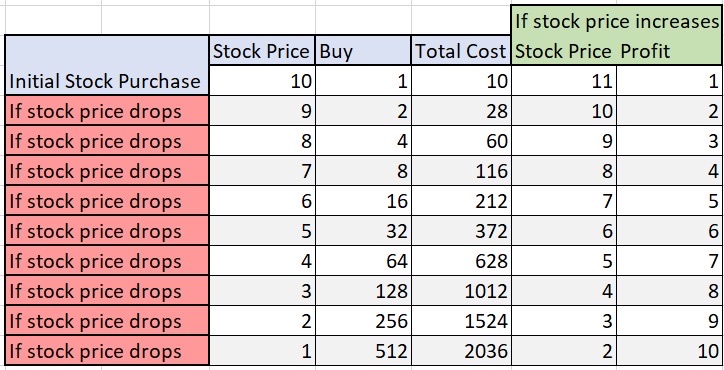
Task: Select the Initial Stock Purchase cell
Action: (107, 65)
